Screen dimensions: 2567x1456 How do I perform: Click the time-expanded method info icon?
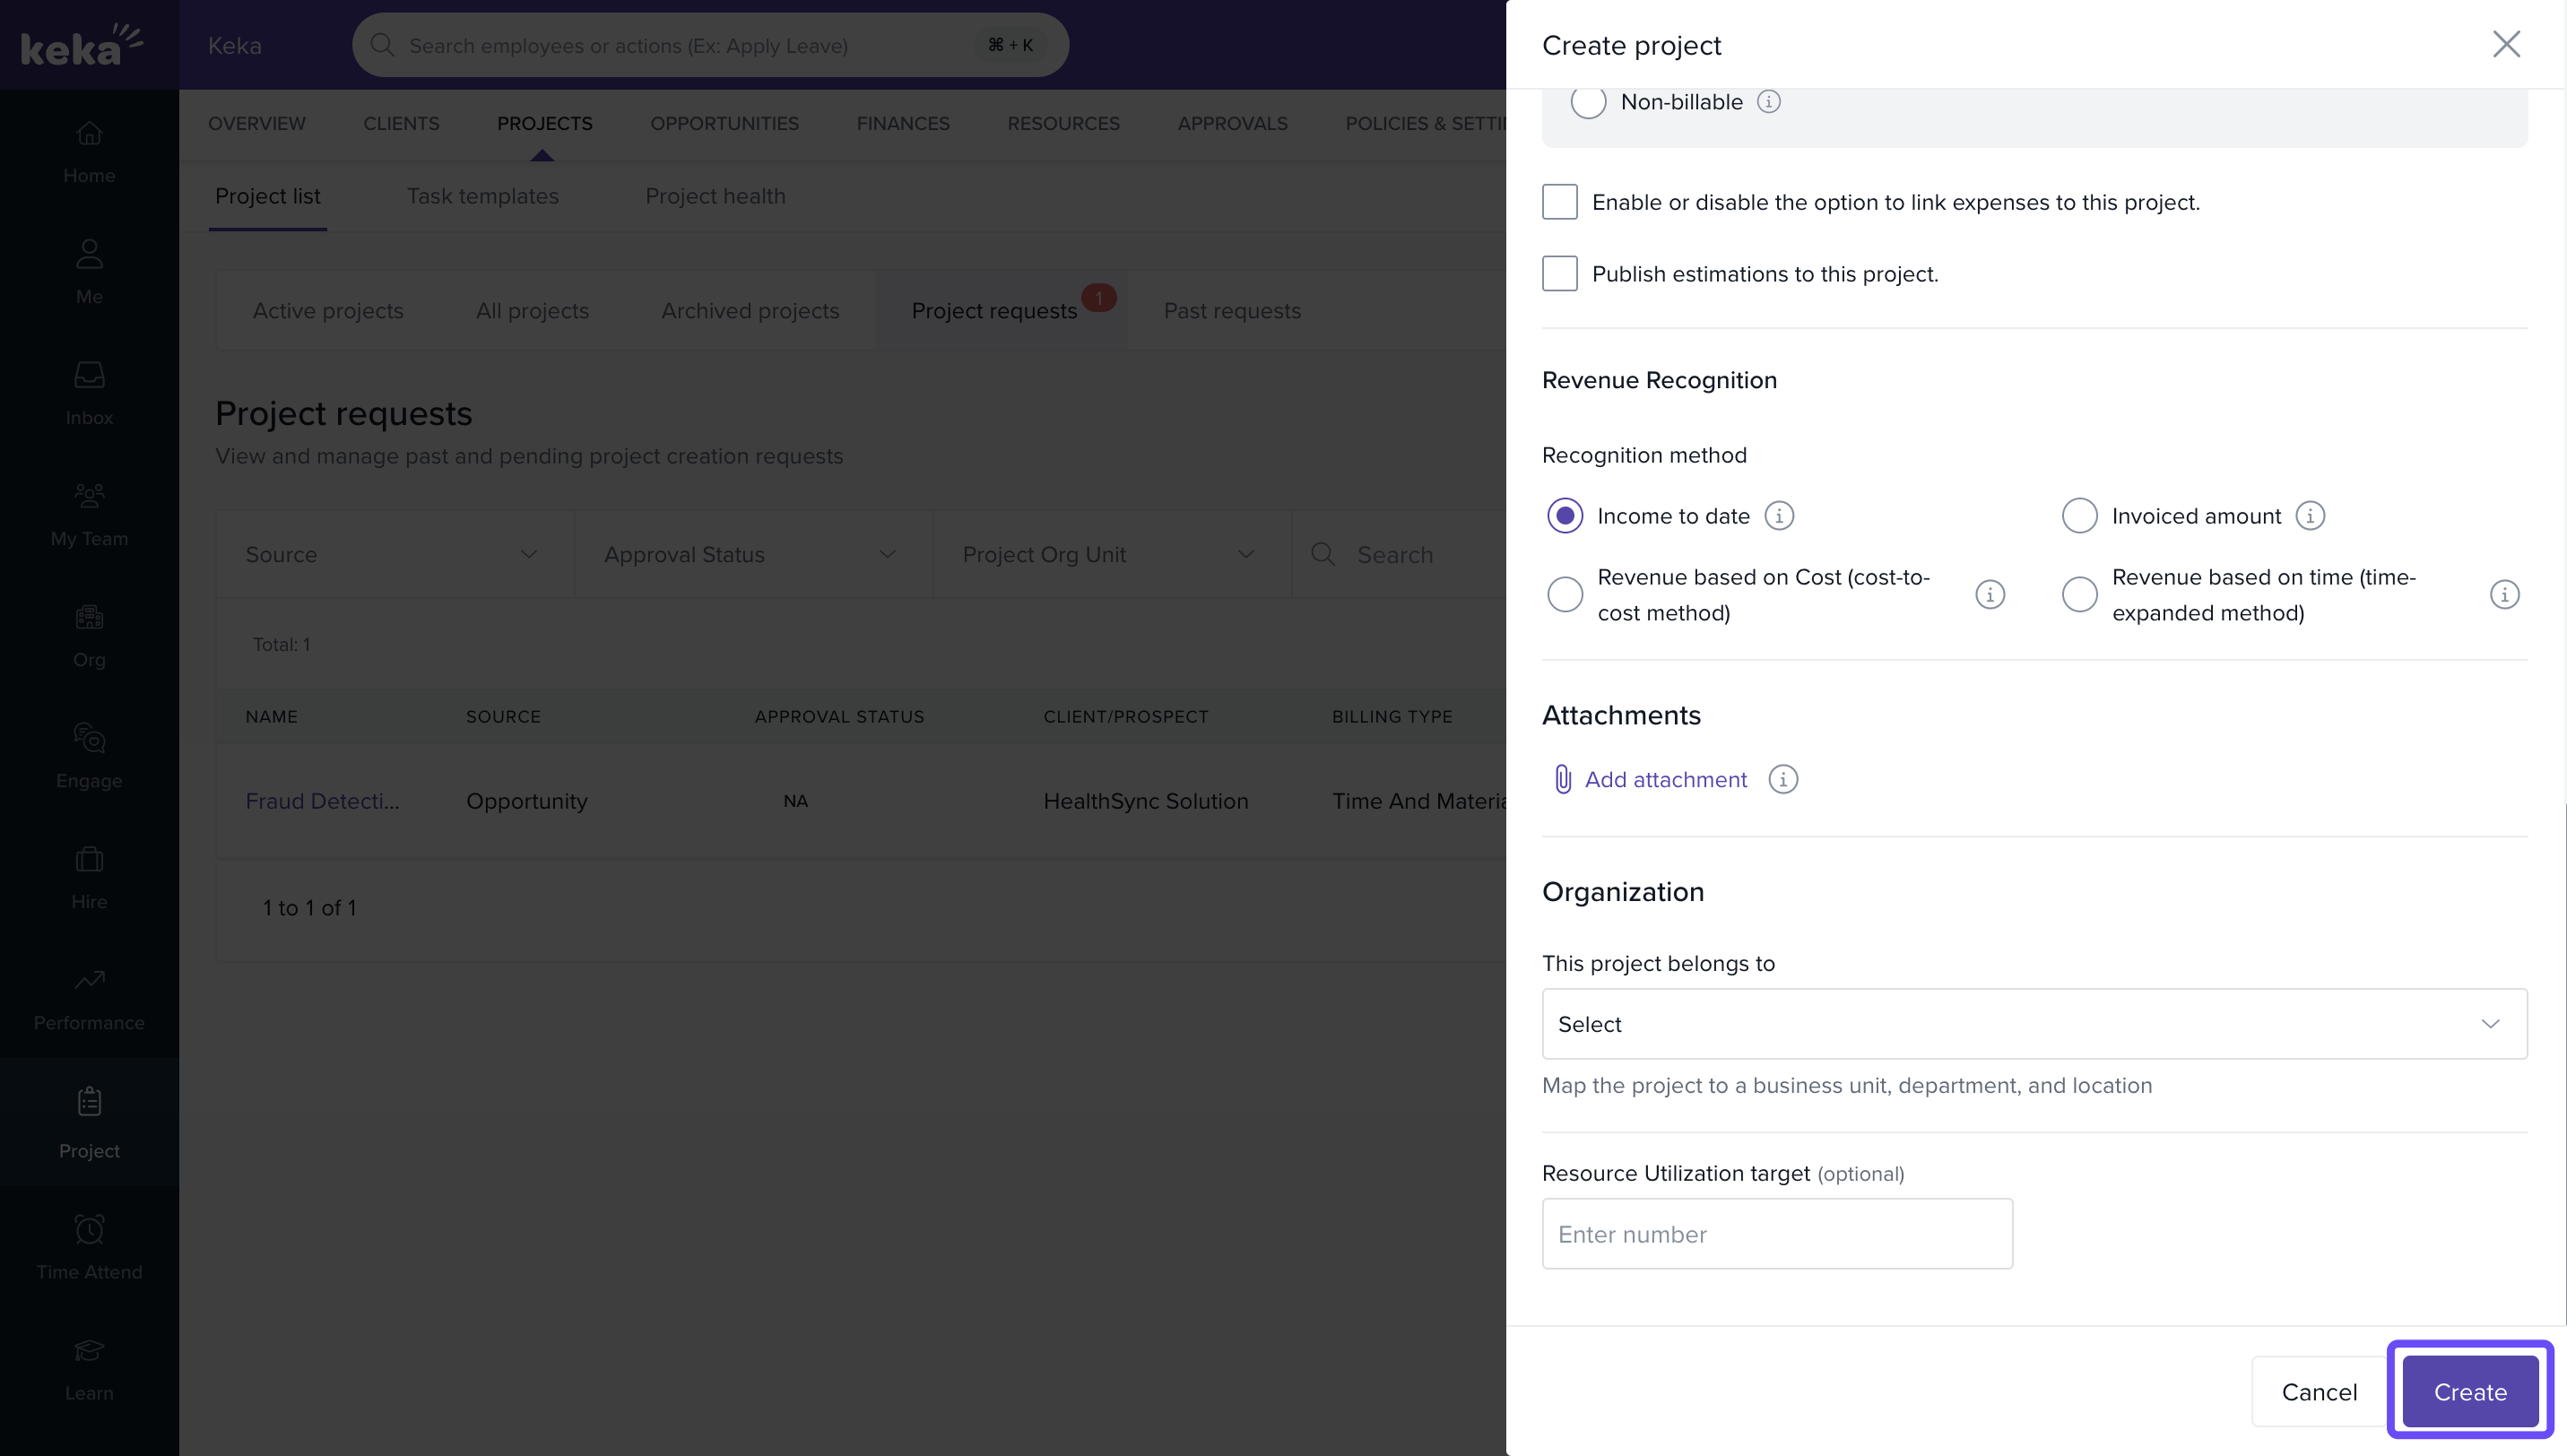2504,595
